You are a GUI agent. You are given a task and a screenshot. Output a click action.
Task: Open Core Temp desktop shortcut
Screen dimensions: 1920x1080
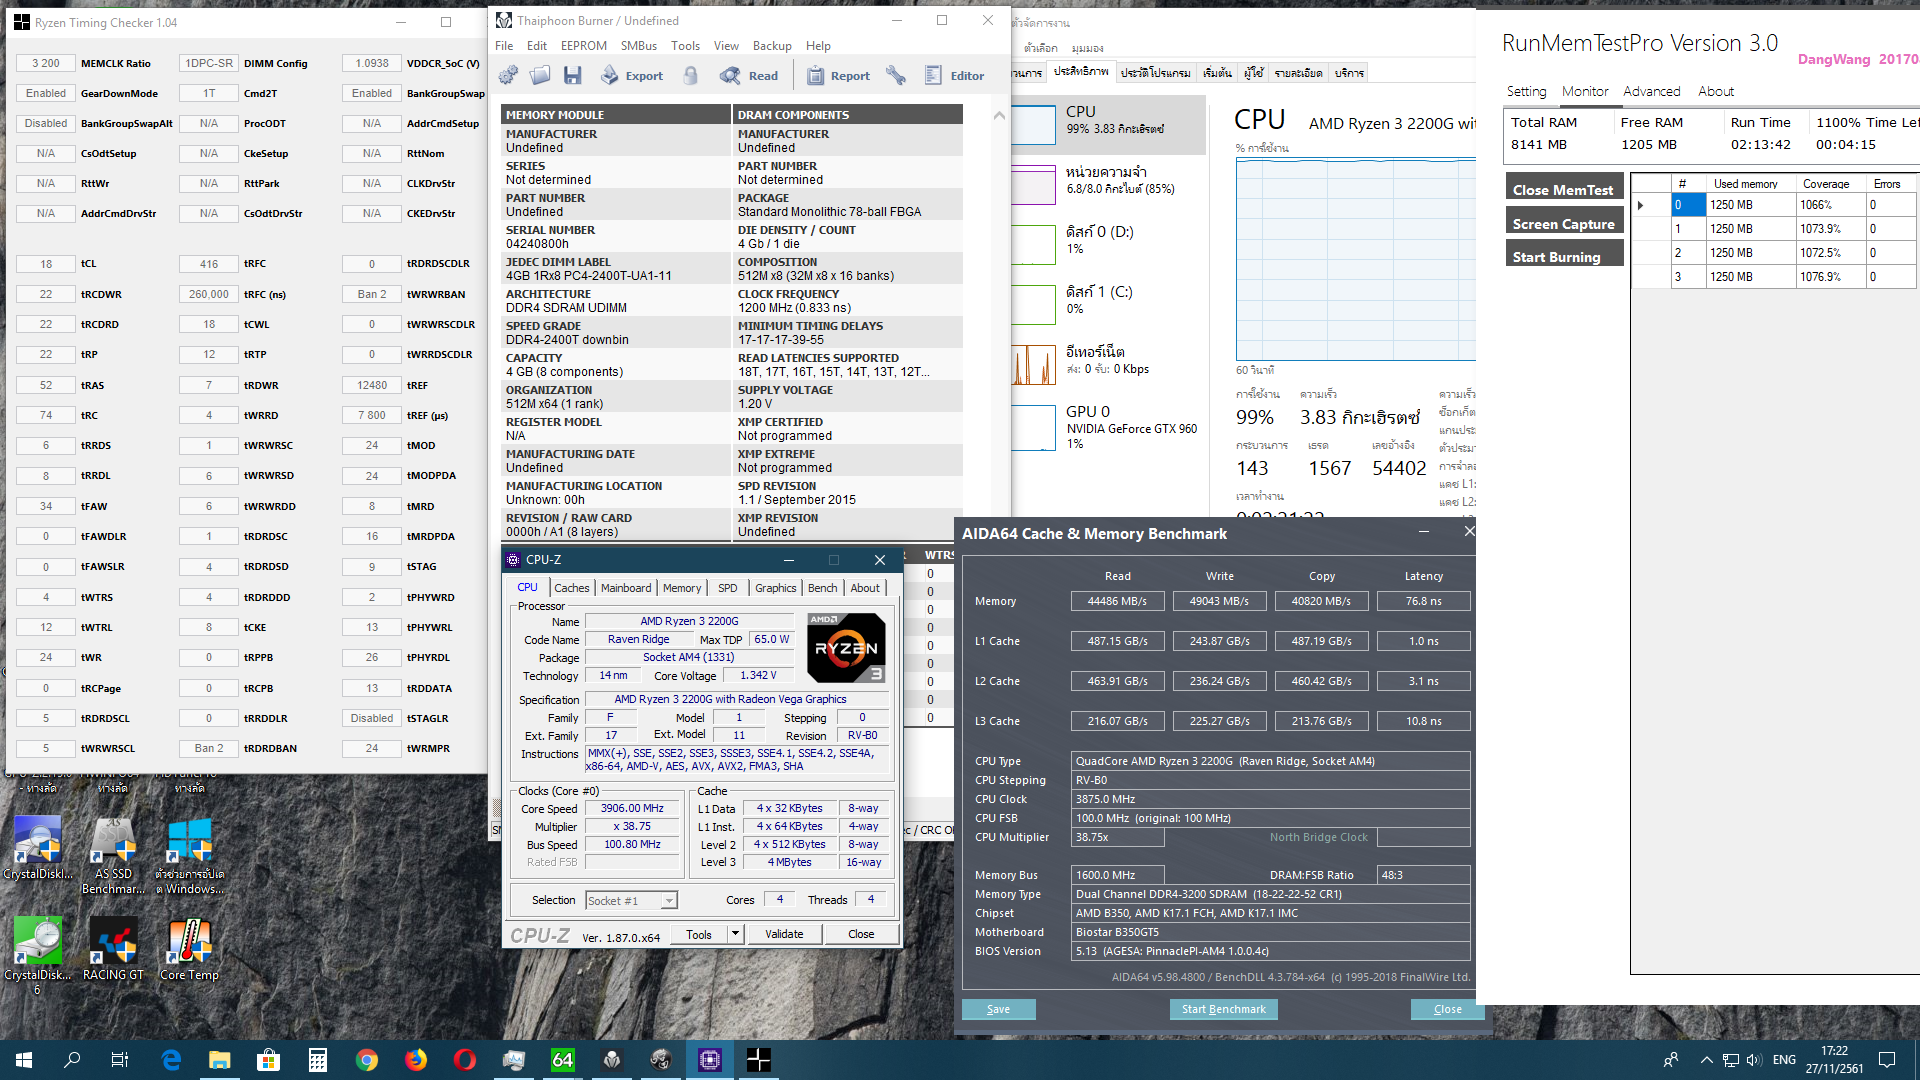189,948
